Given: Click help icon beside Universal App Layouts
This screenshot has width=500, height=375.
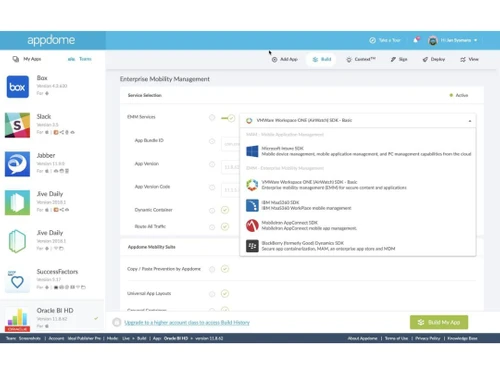Looking at the screenshot, I should click(x=212, y=294).
